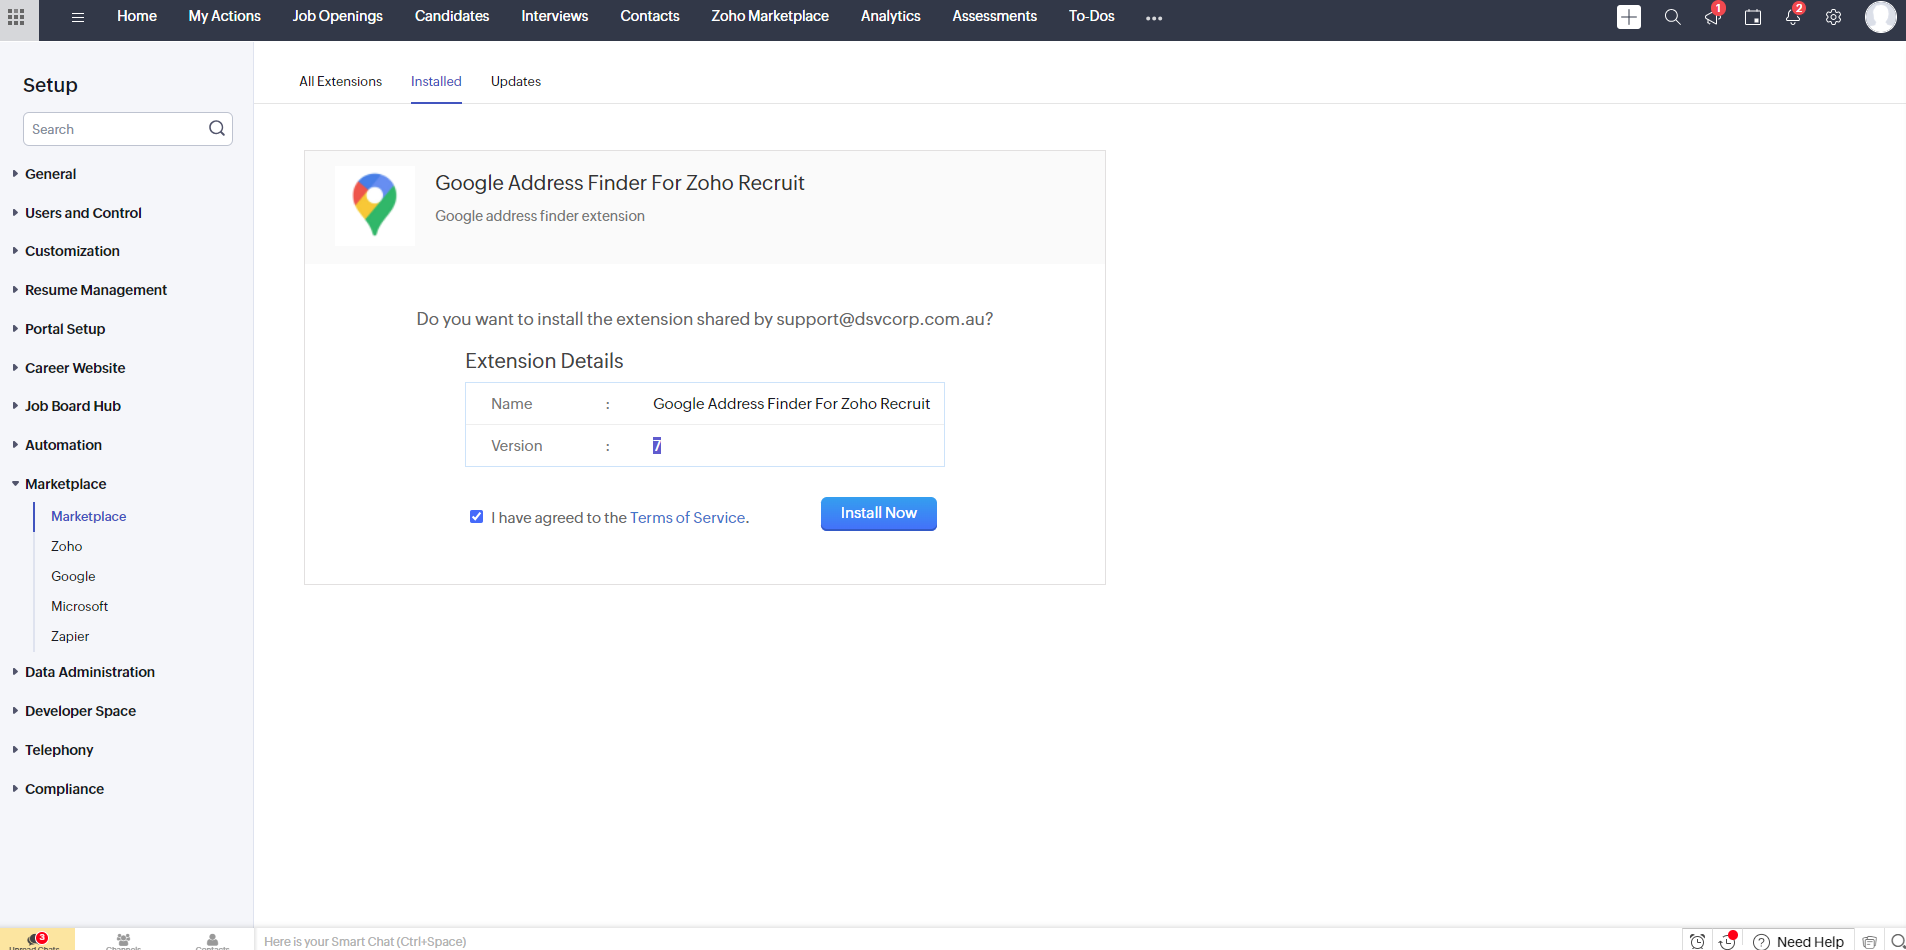
Task: Toggle the hamburger sidebar menu
Action: click(78, 17)
